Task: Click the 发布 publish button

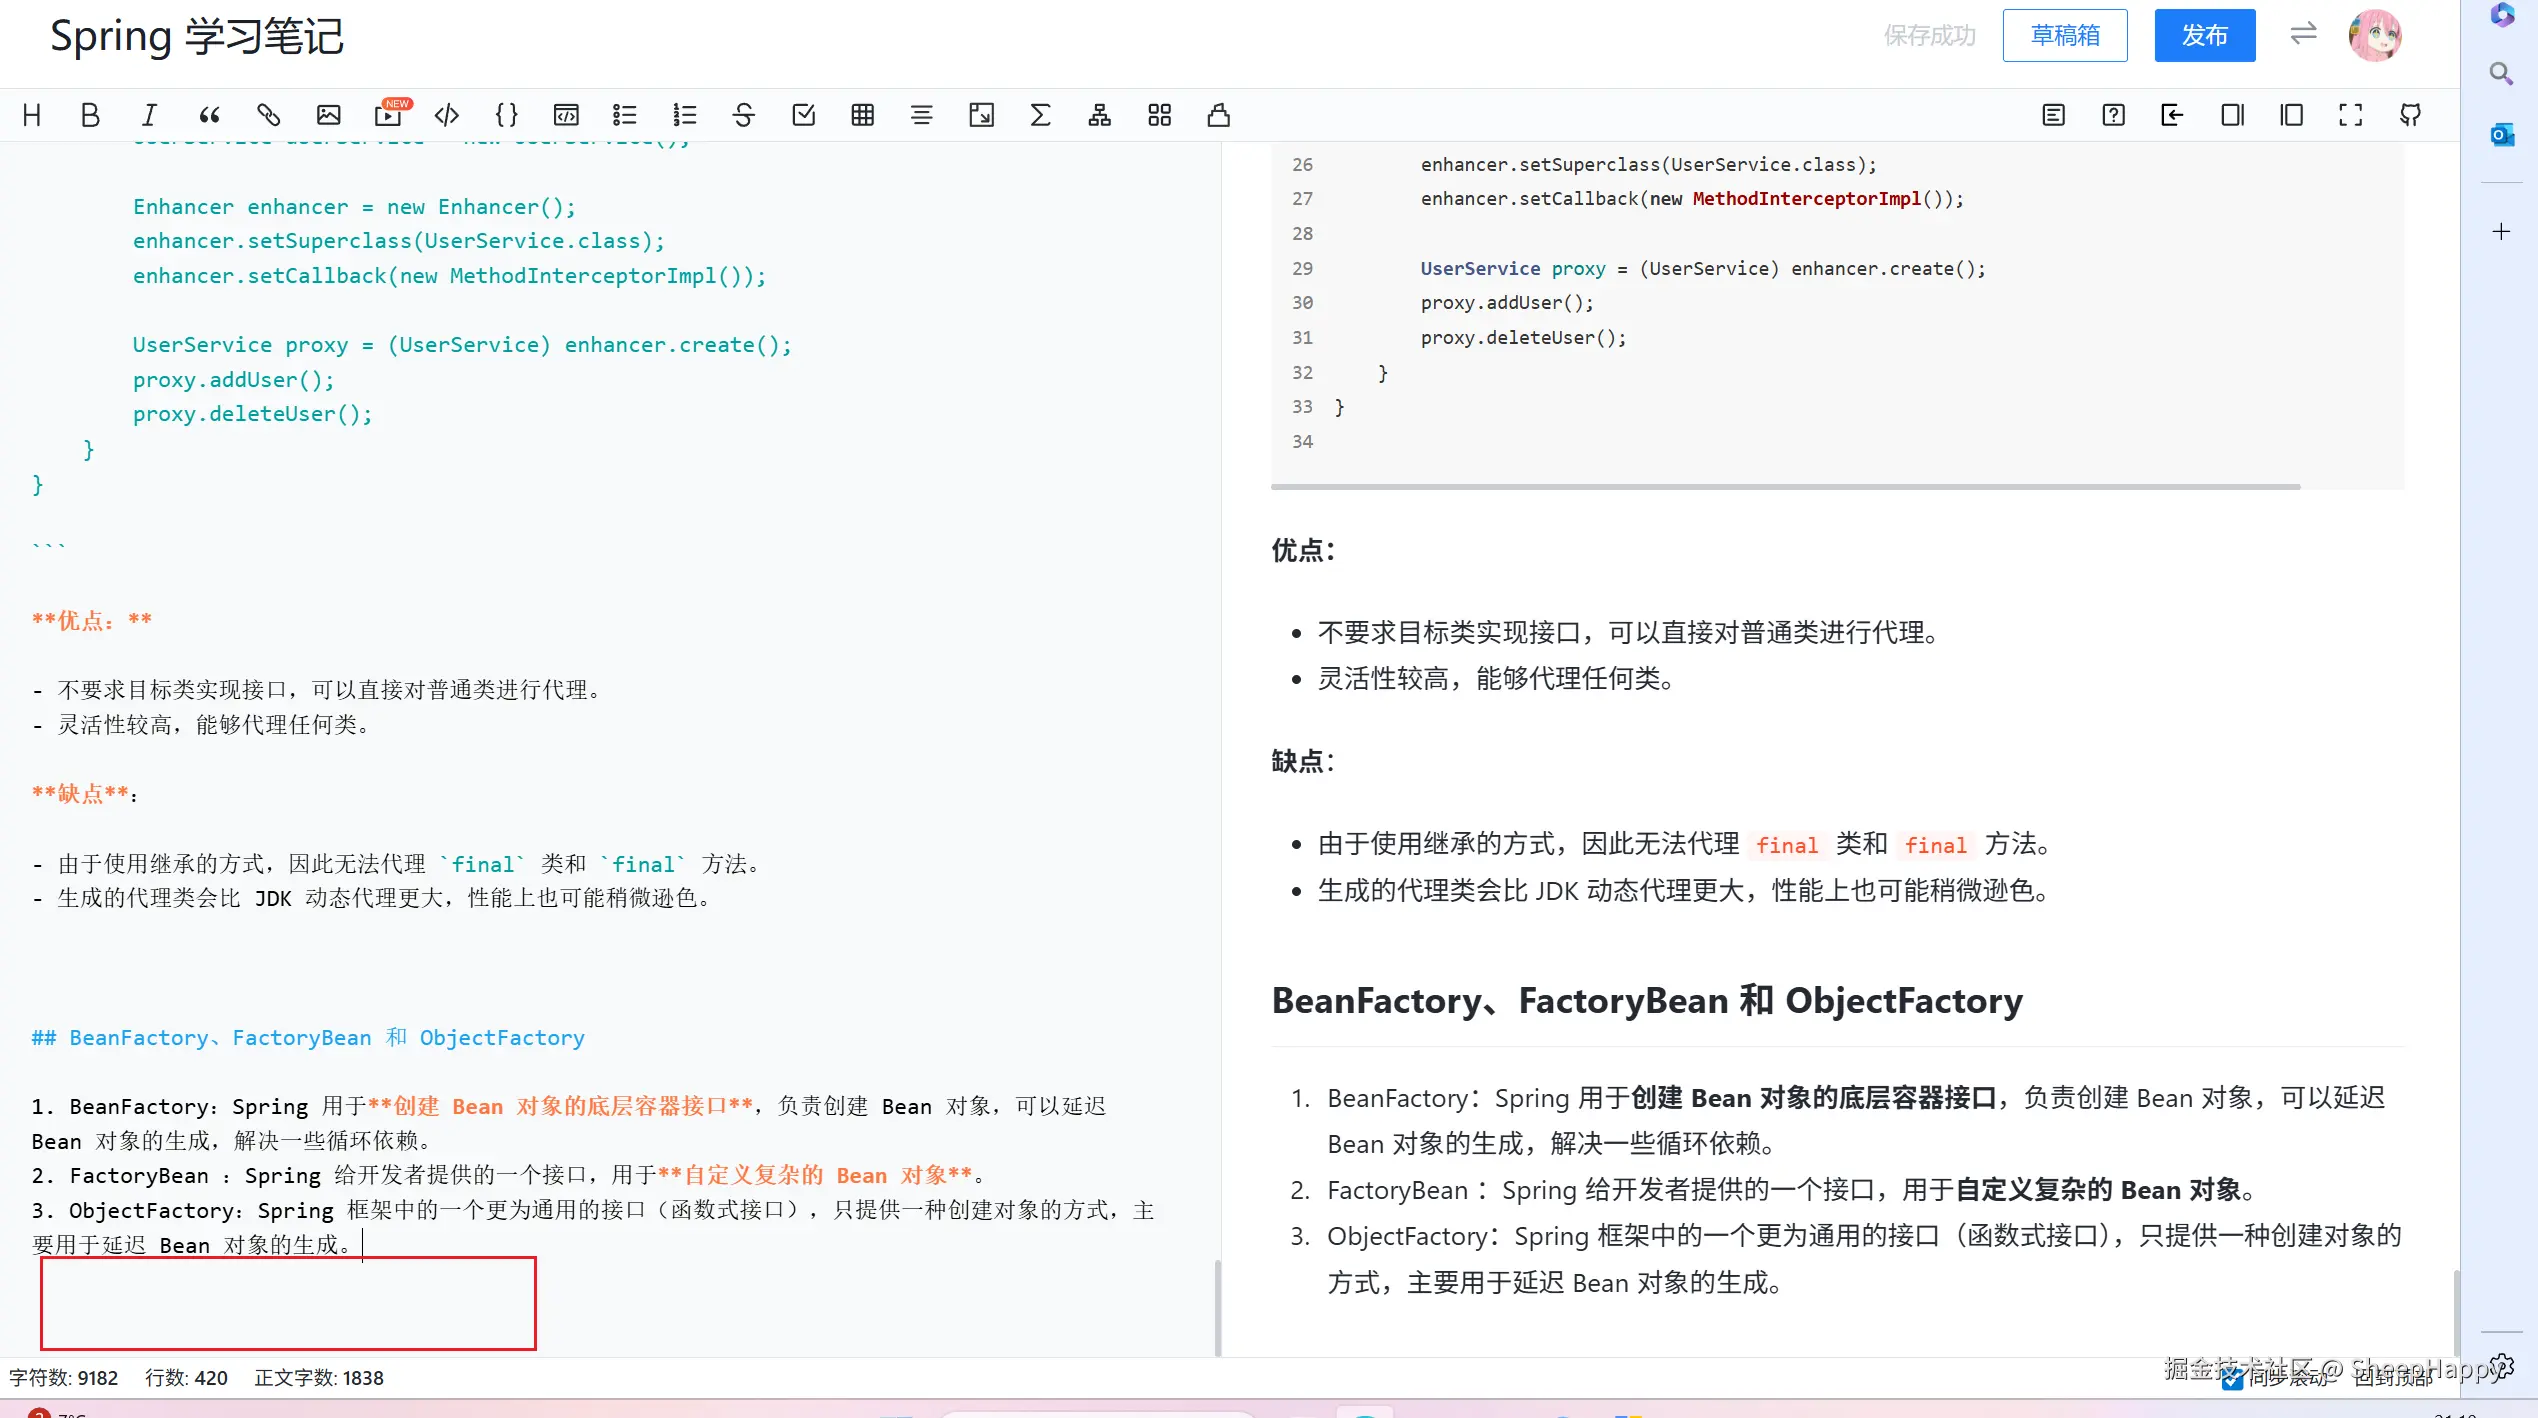Action: pos(2205,35)
